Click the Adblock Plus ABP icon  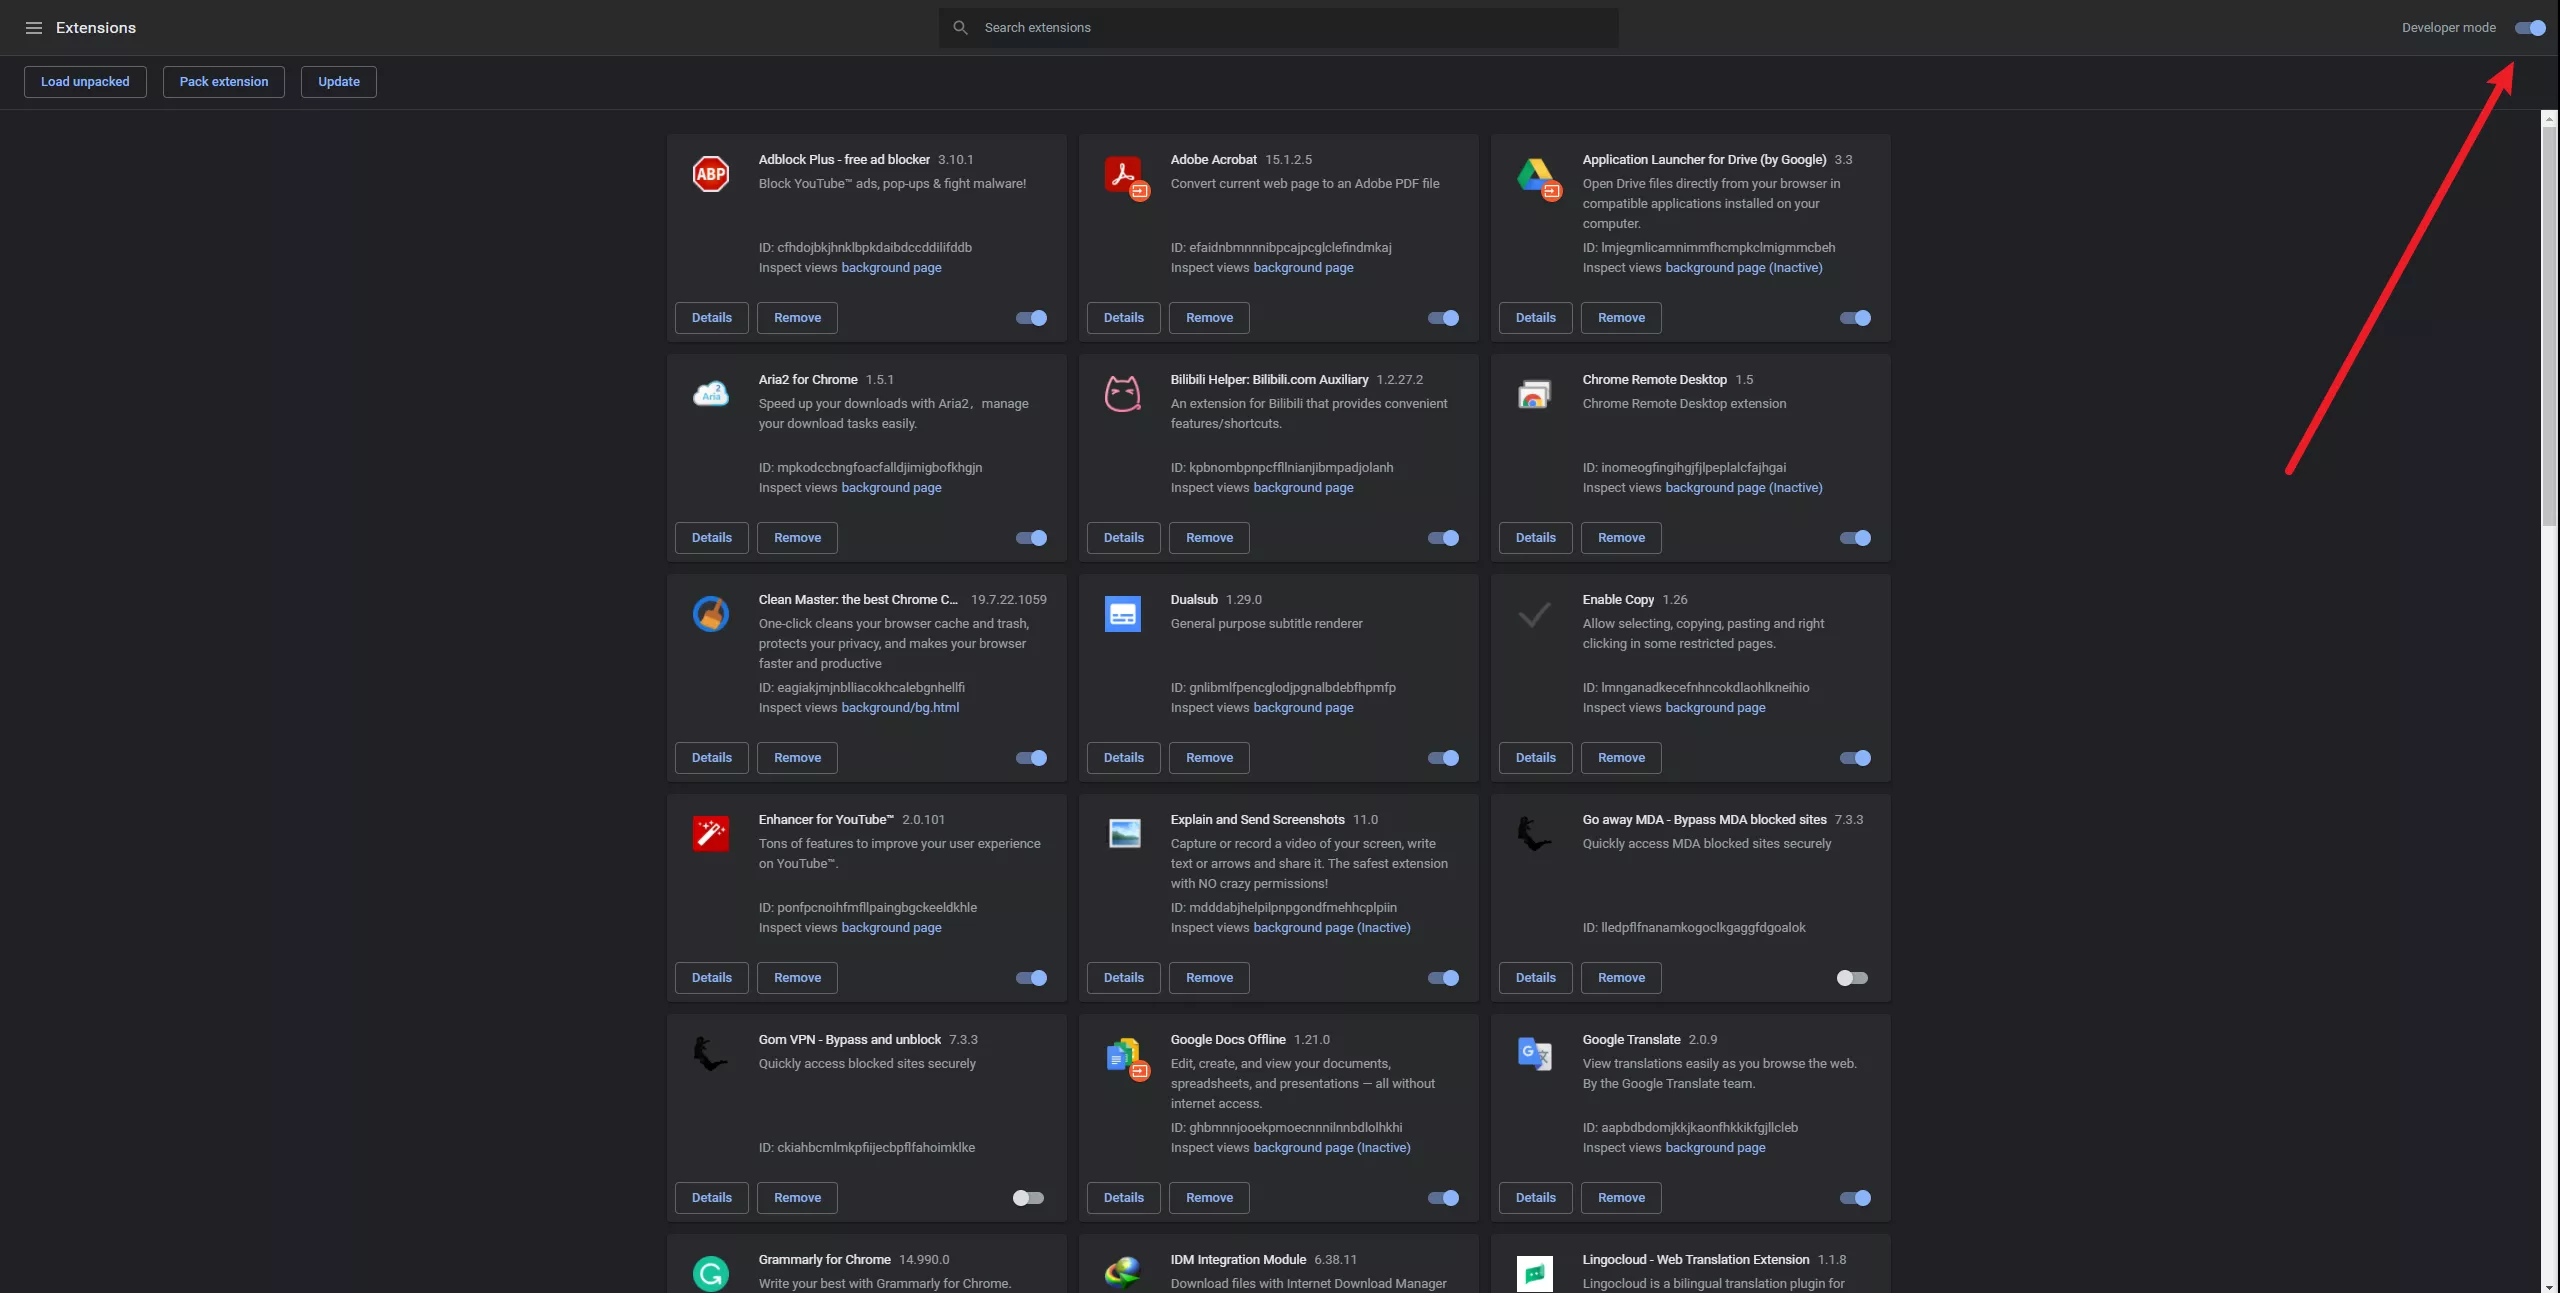pyautogui.click(x=710, y=174)
